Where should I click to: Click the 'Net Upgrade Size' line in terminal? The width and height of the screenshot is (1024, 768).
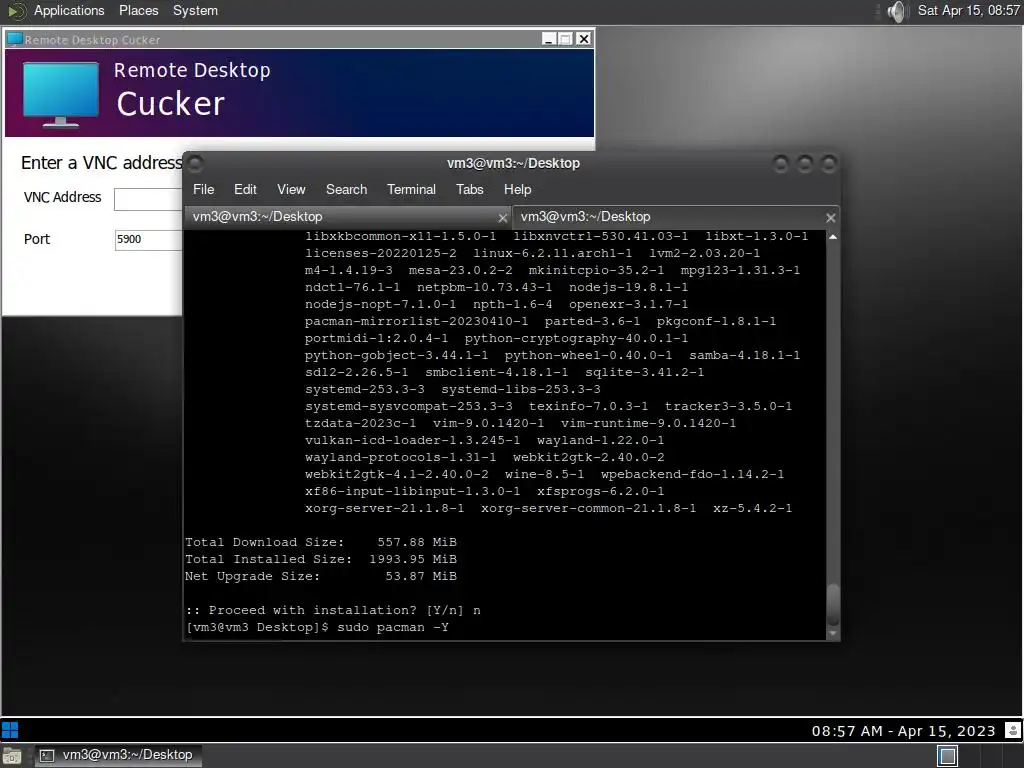(x=321, y=577)
